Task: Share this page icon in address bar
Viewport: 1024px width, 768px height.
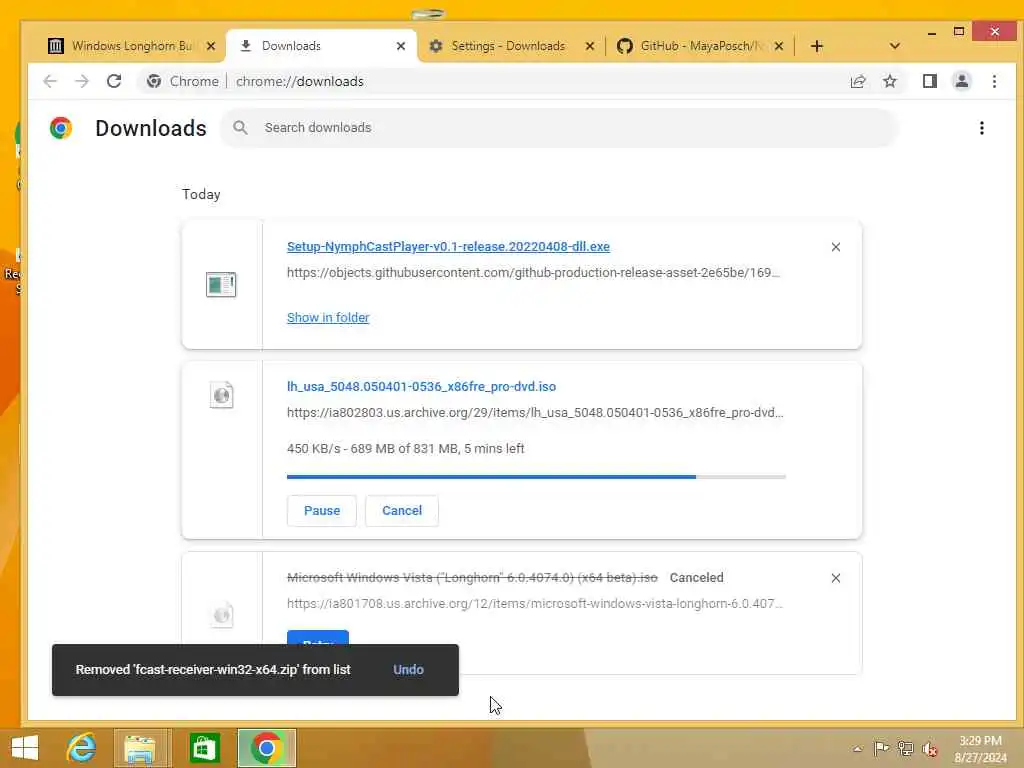Action: click(x=857, y=81)
